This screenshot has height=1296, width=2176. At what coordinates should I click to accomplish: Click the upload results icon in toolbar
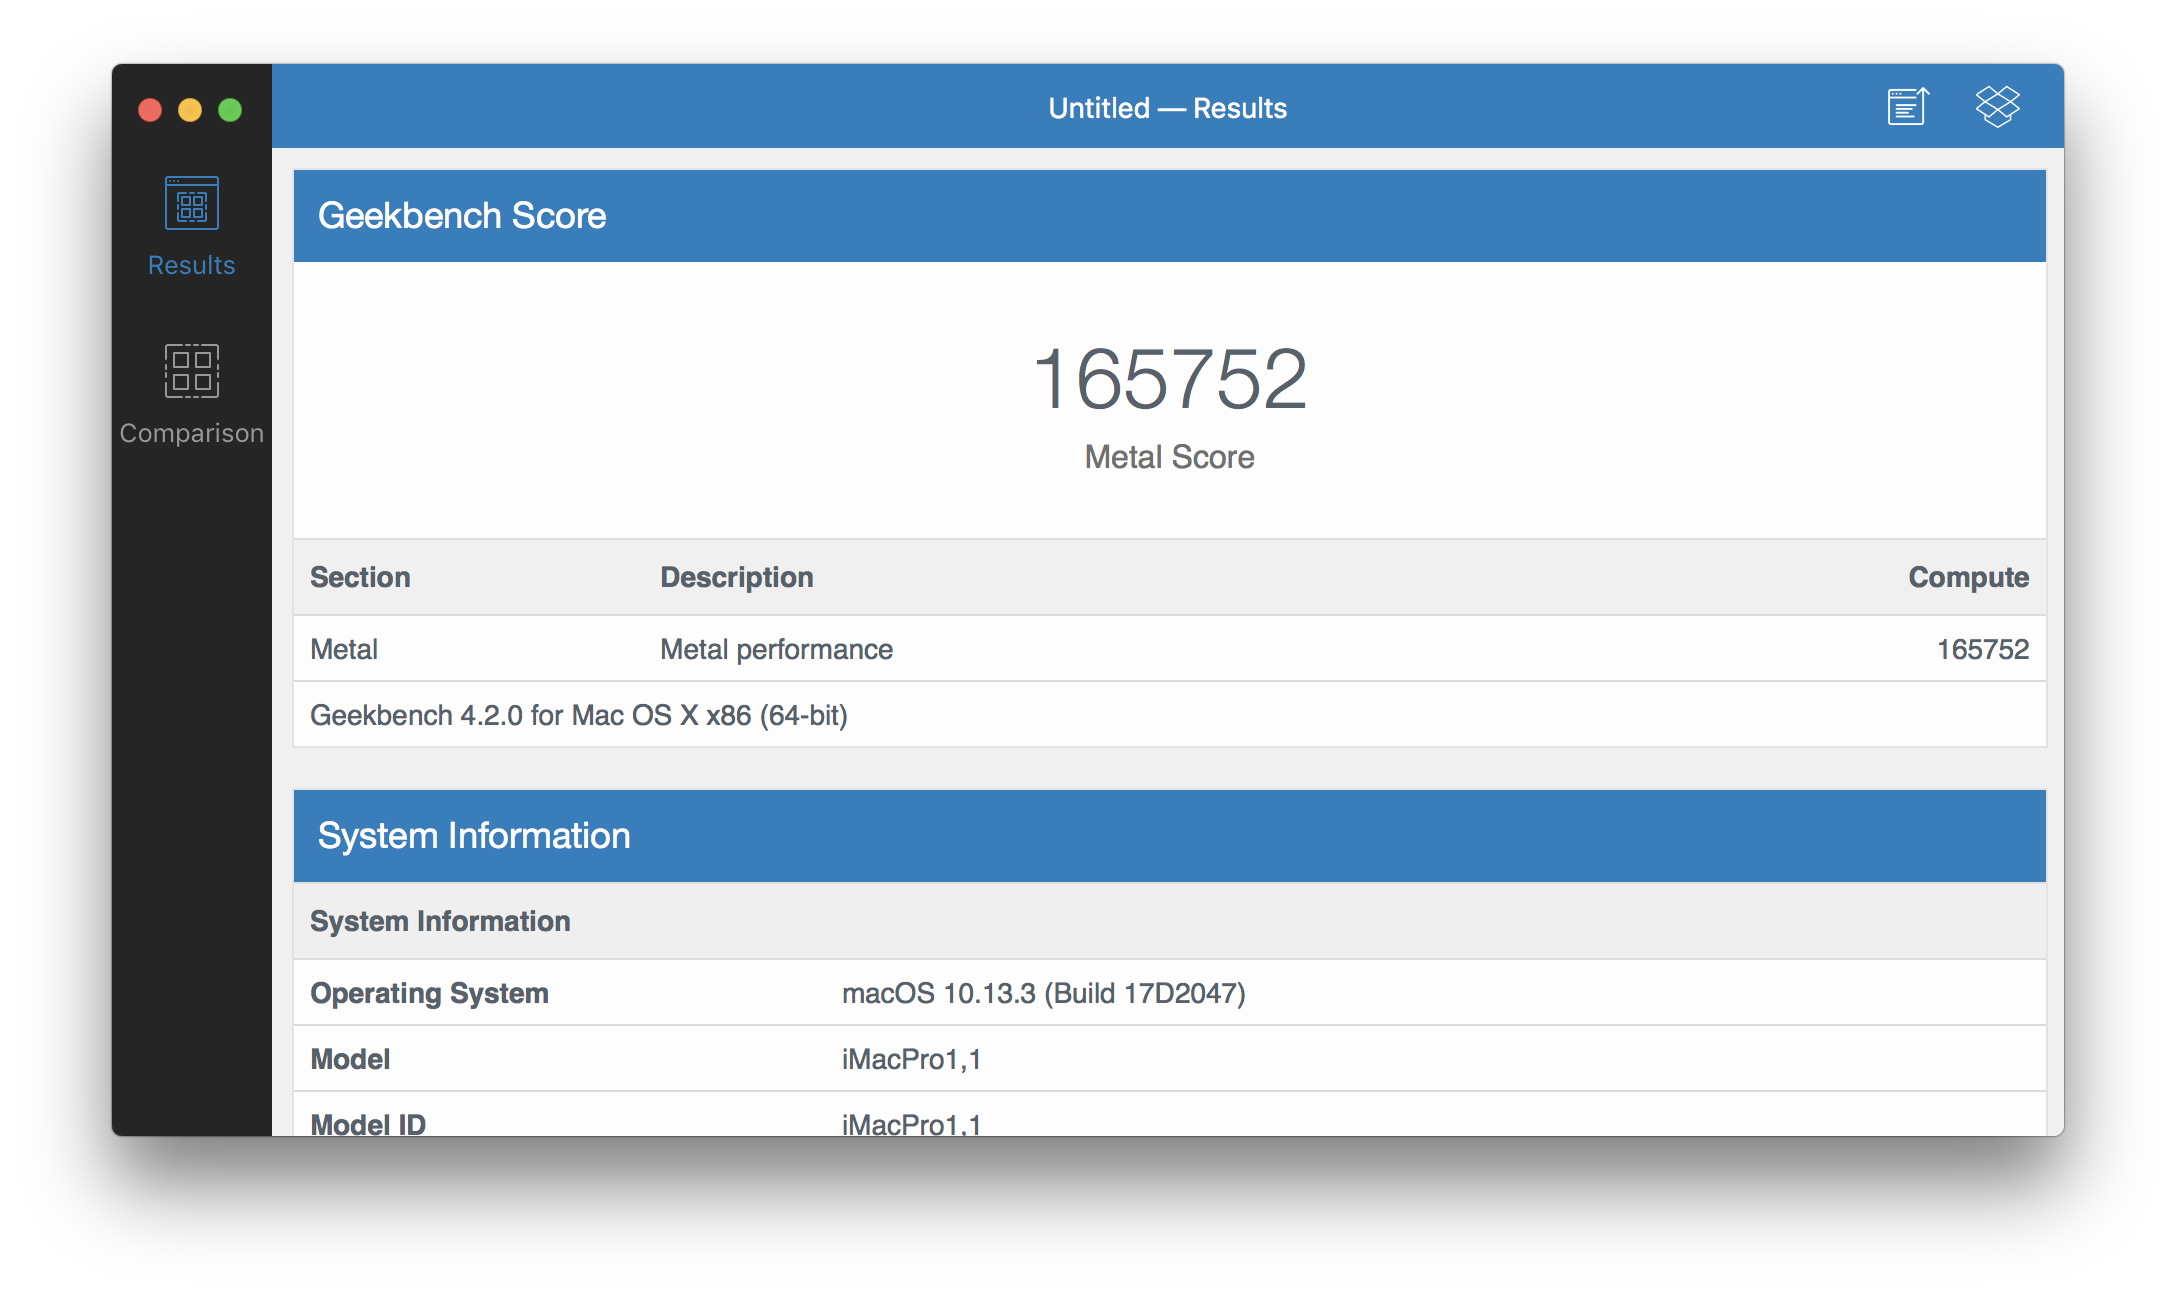coord(1907,107)
